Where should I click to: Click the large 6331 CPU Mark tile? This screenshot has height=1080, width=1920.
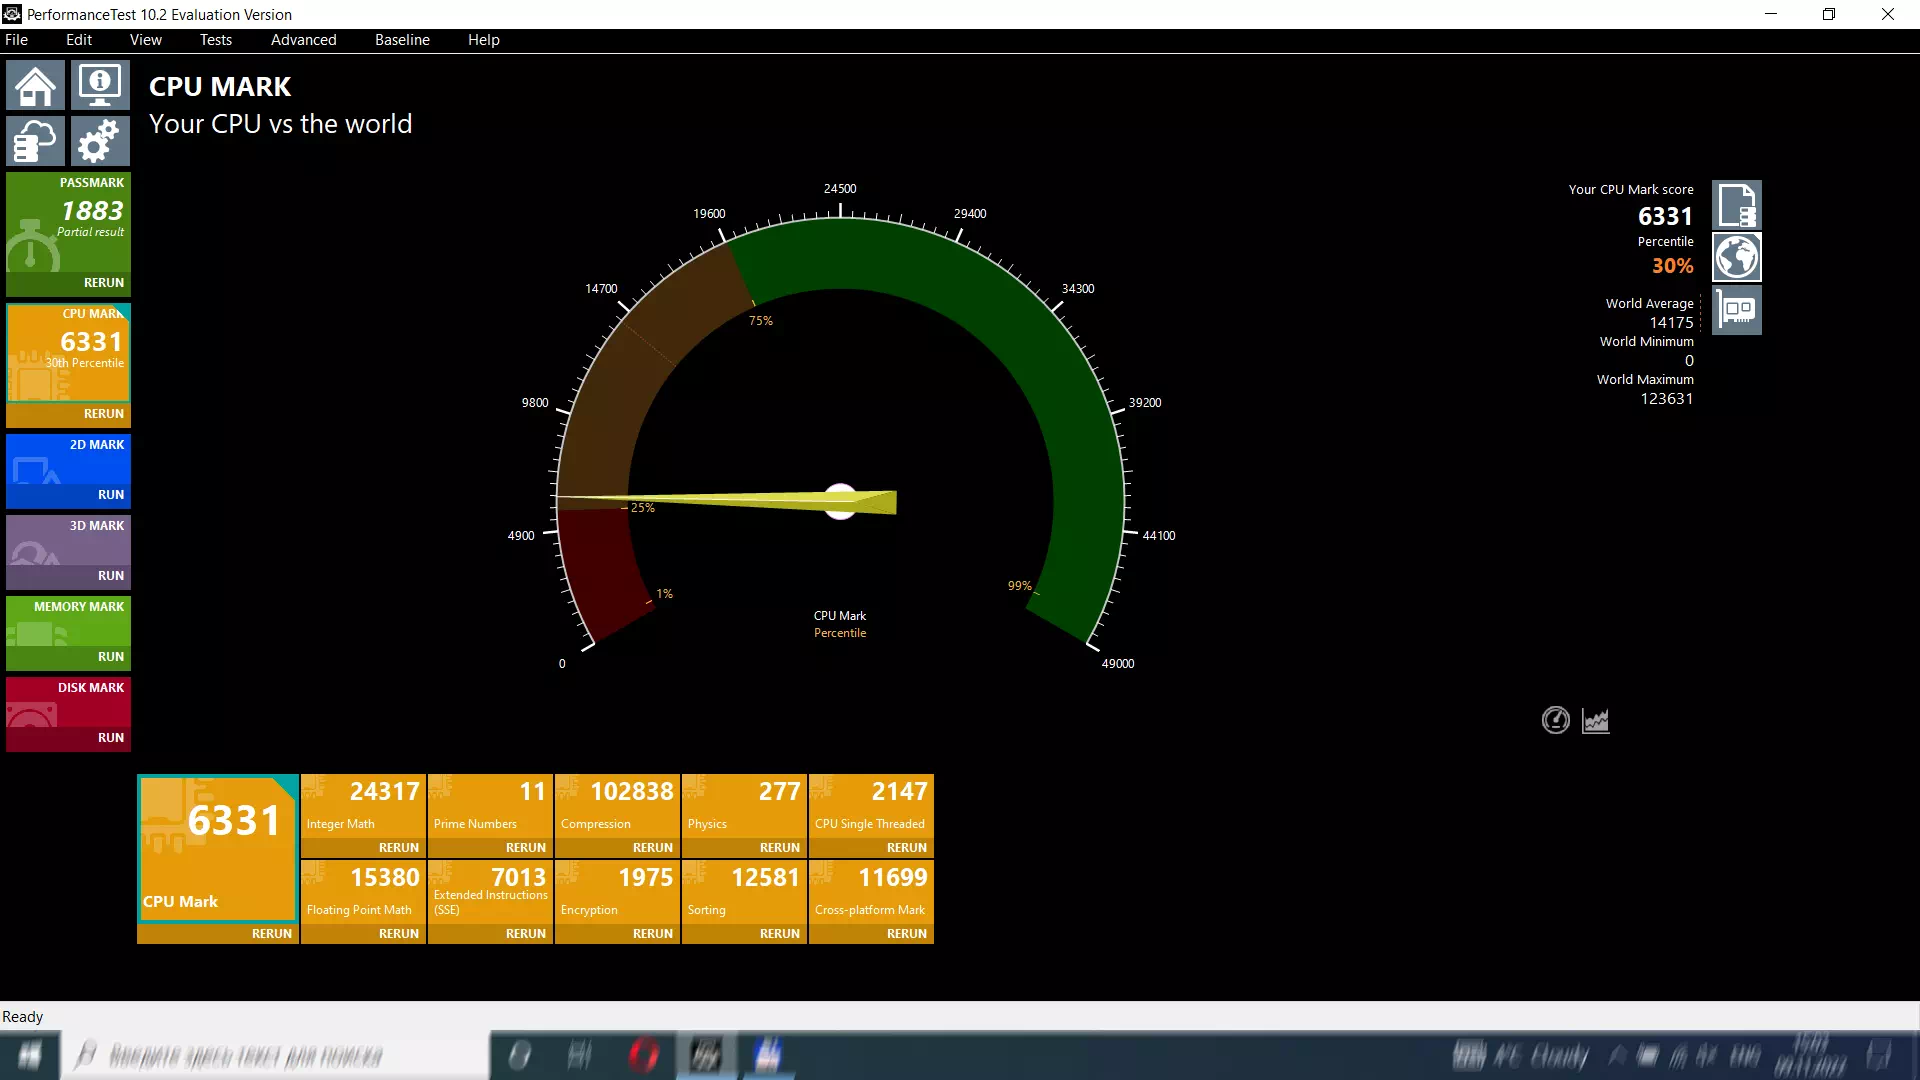218,845
